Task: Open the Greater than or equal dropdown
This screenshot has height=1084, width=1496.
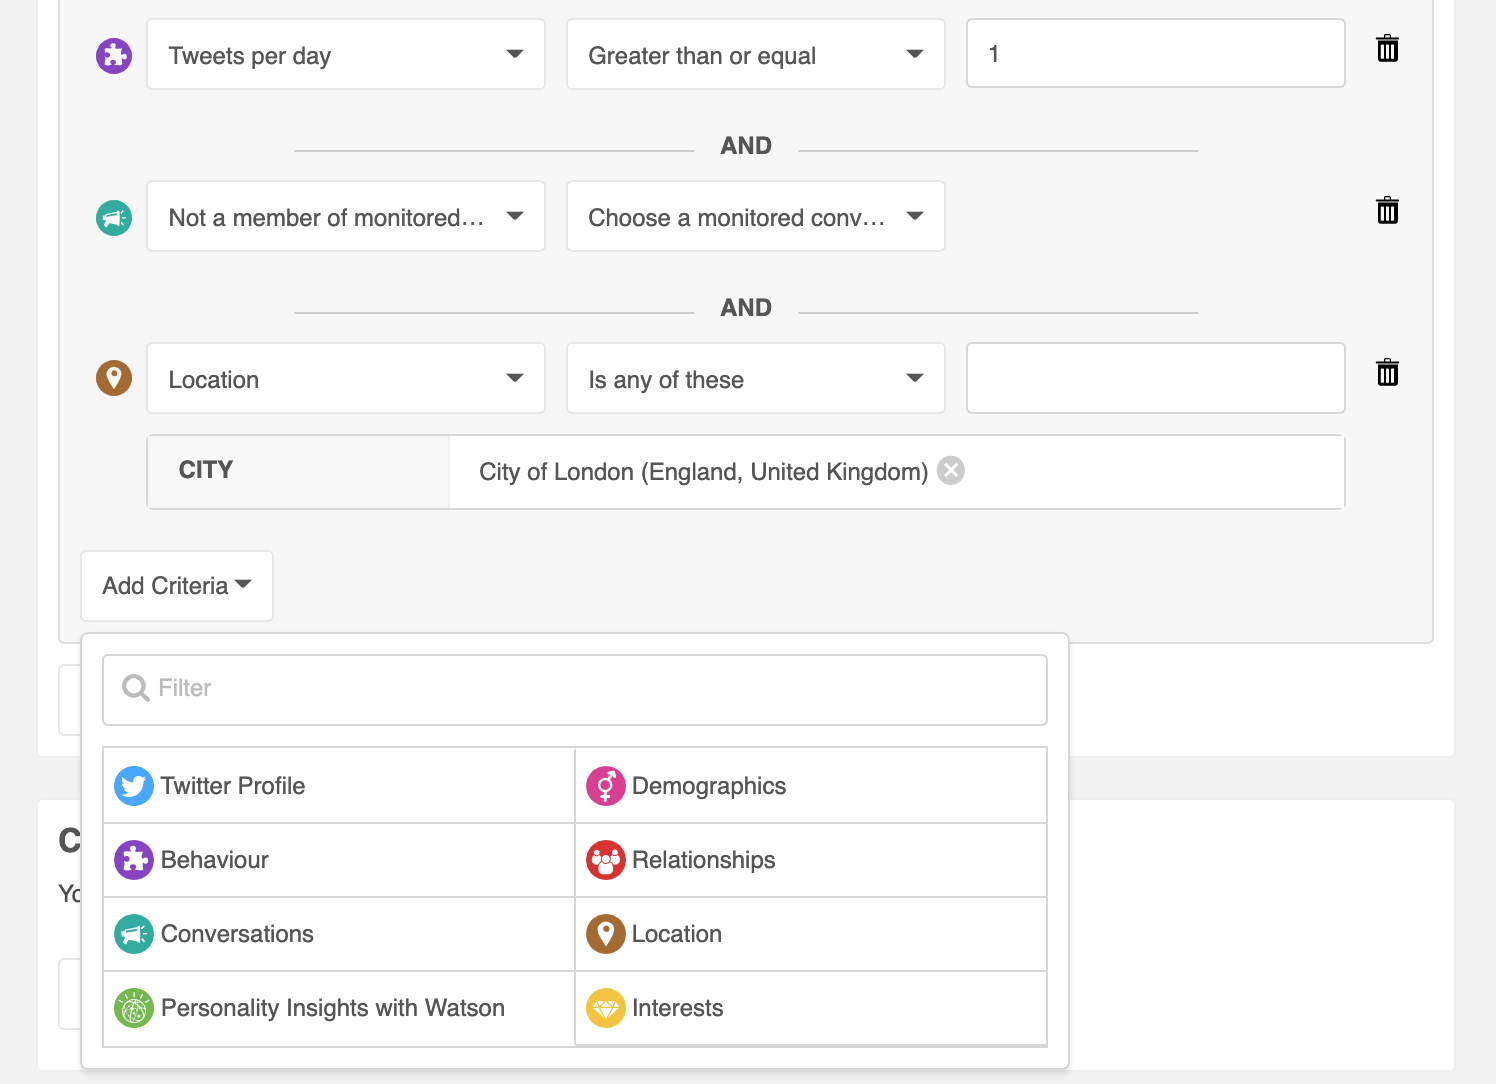Action: pos(755,55)
